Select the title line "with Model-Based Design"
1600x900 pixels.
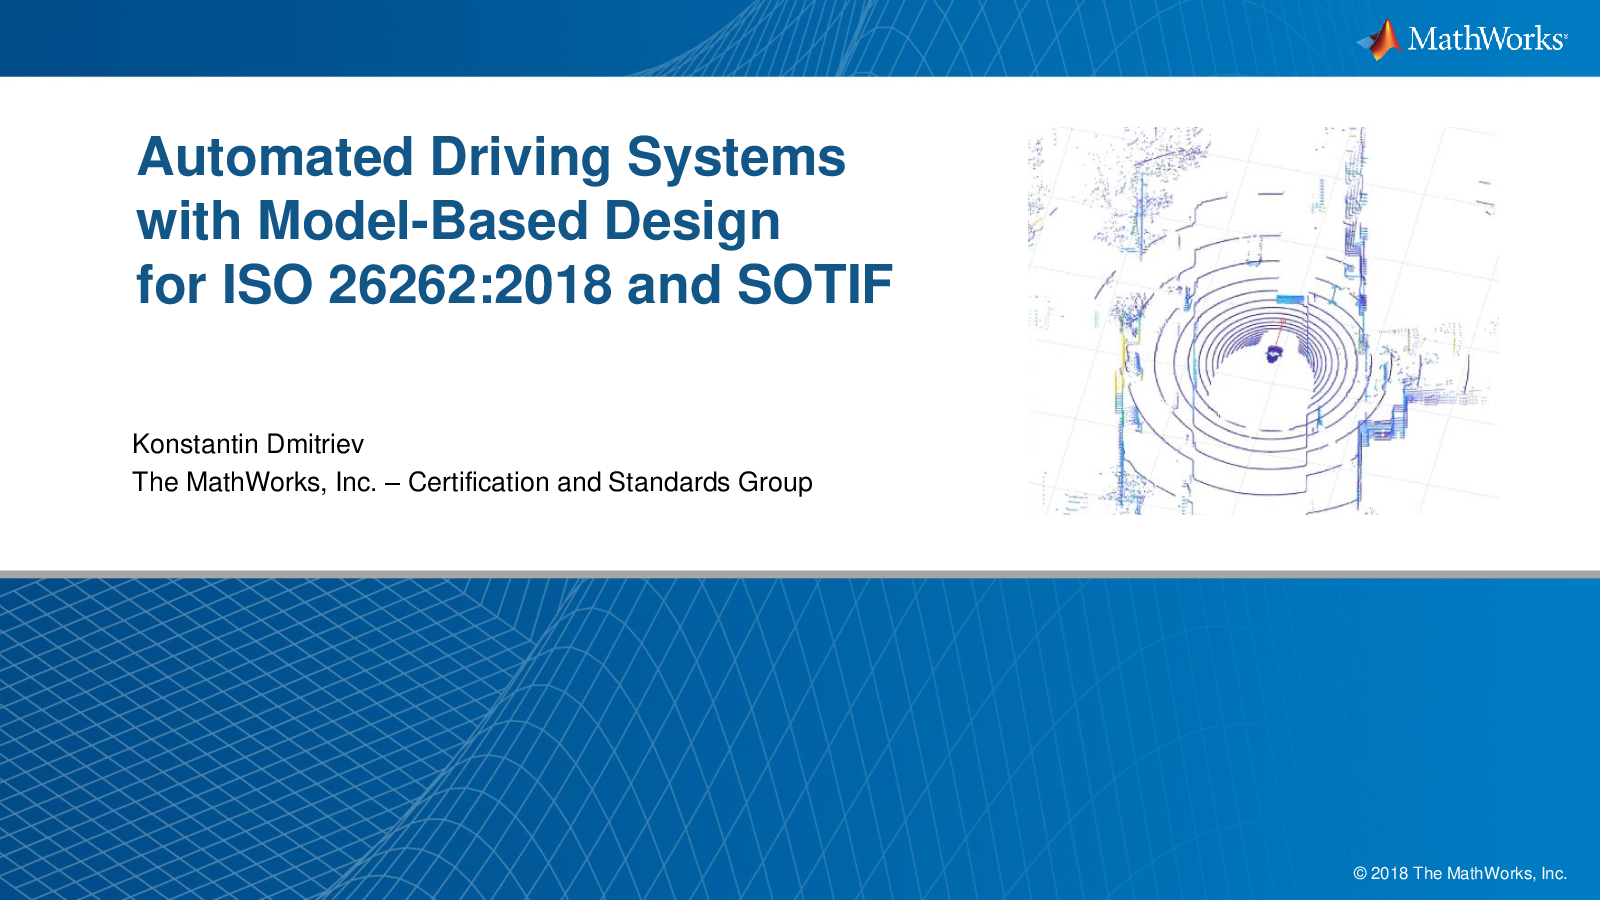(x=458, y=221)
